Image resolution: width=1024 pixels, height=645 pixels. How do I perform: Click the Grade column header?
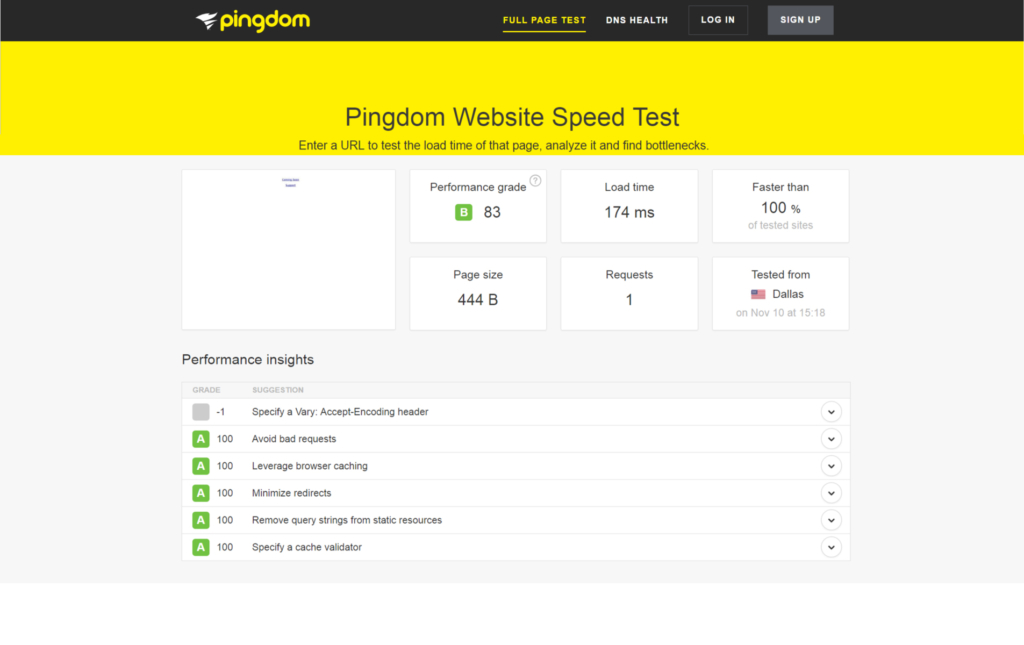pos(206,390)
